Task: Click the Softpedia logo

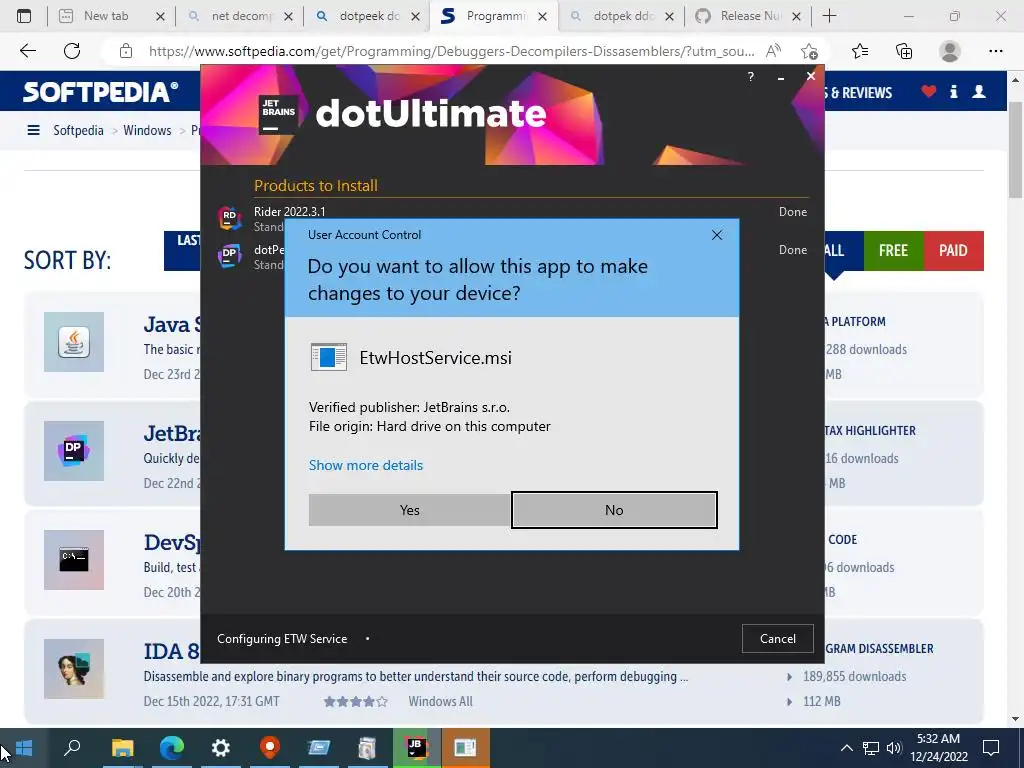Action: coord(101,92)
